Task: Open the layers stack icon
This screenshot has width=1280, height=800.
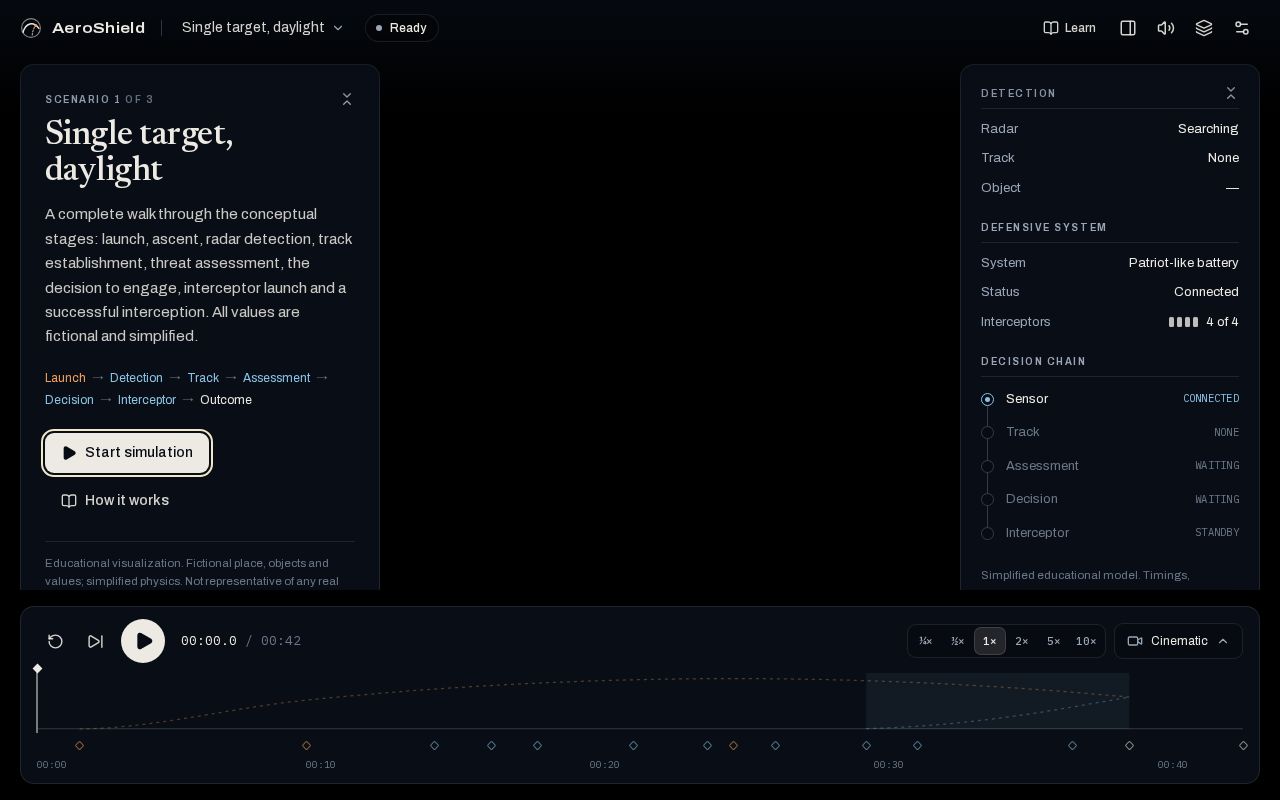Action: point(1204,28)
